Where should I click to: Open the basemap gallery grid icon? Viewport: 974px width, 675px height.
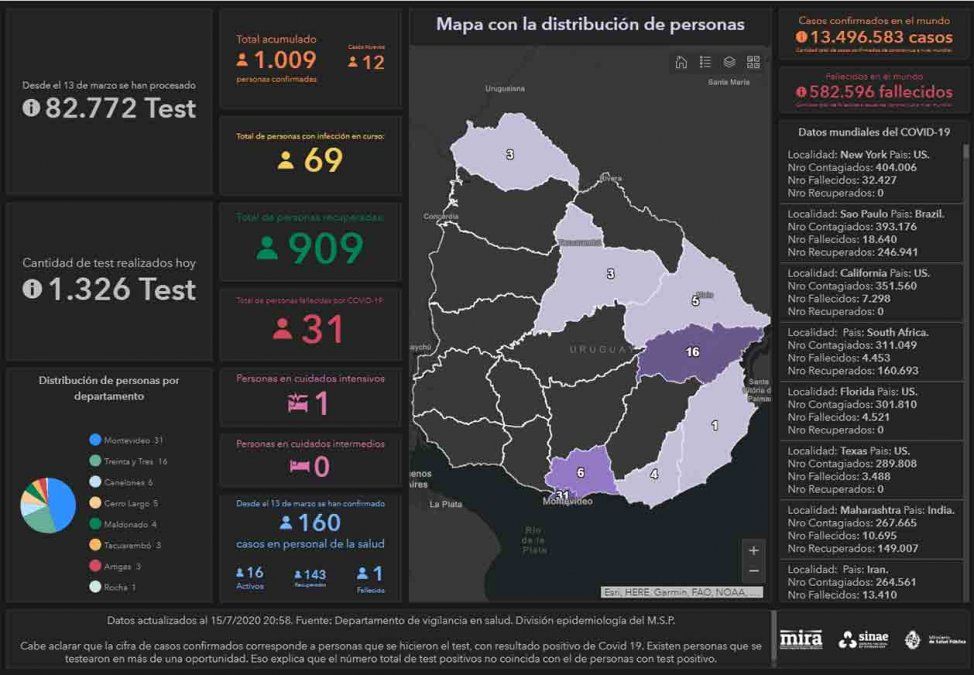753,62
